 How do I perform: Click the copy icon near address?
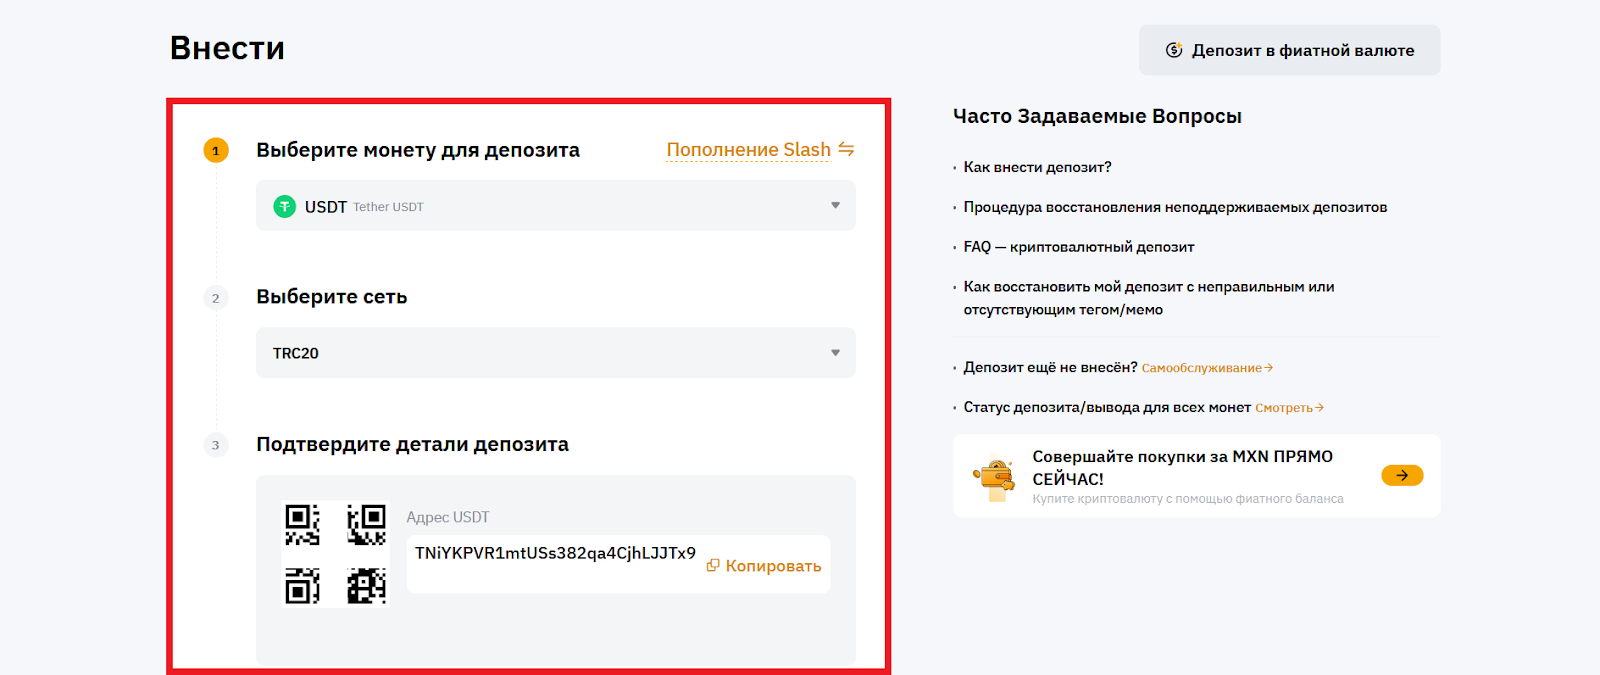pos(713,566)
